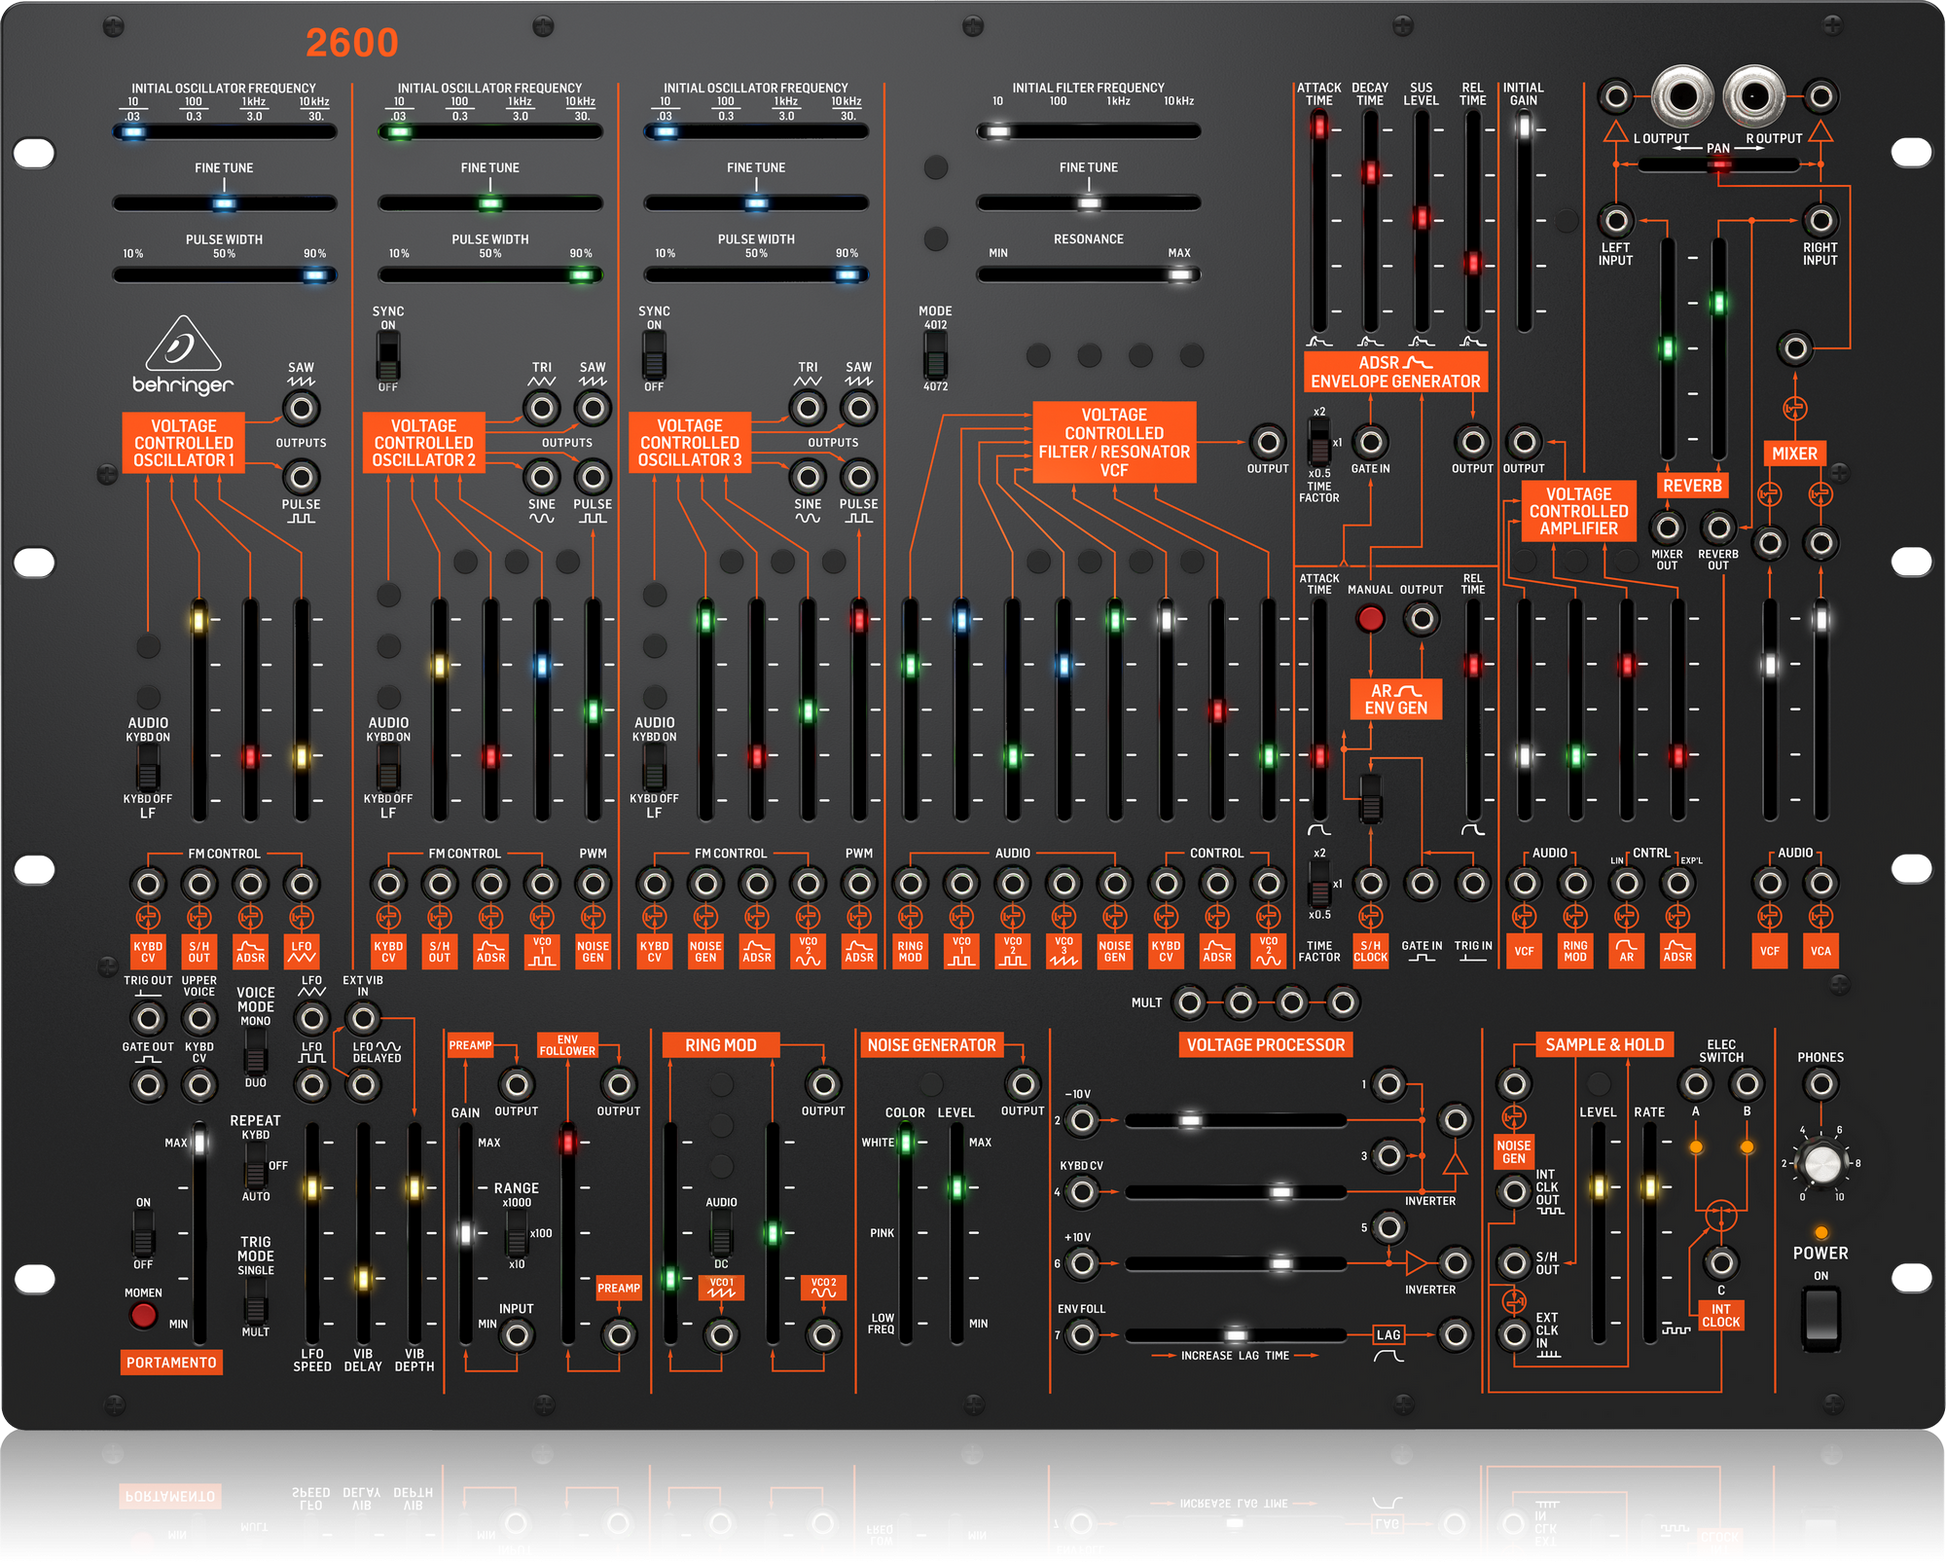Image resolution: width=1946 pixels, height=1565 pixels.
Task: Click the PHONES jack
Action: tap(1821, 1084)
